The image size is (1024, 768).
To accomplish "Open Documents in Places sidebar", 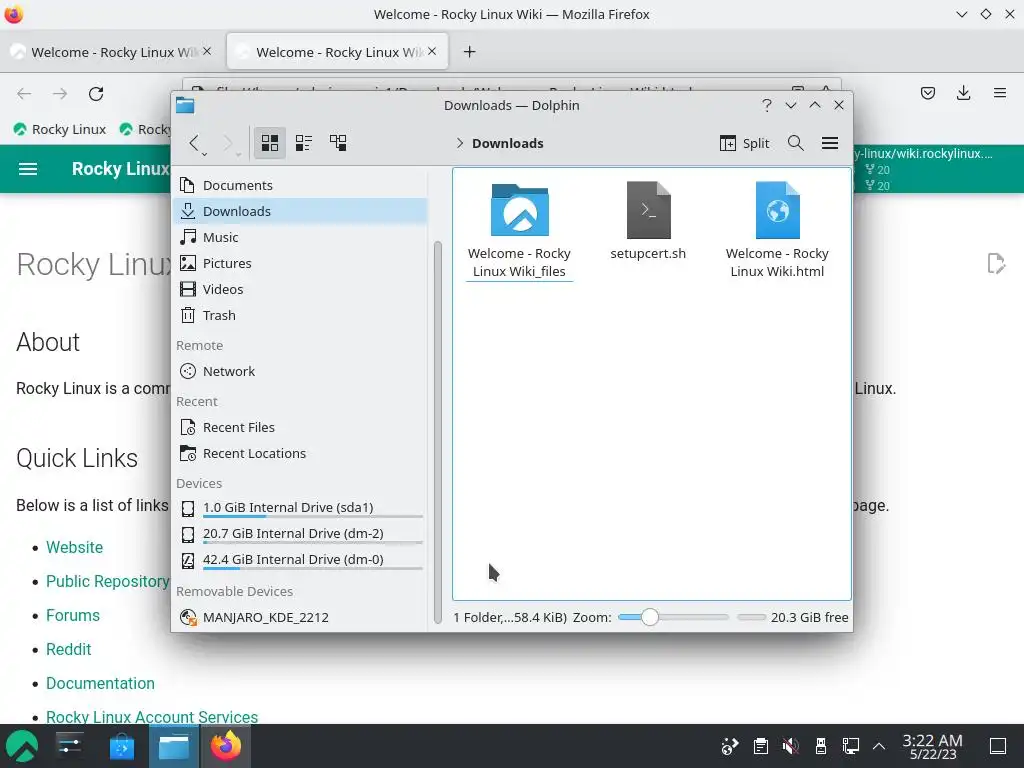I will click(300, 185).
